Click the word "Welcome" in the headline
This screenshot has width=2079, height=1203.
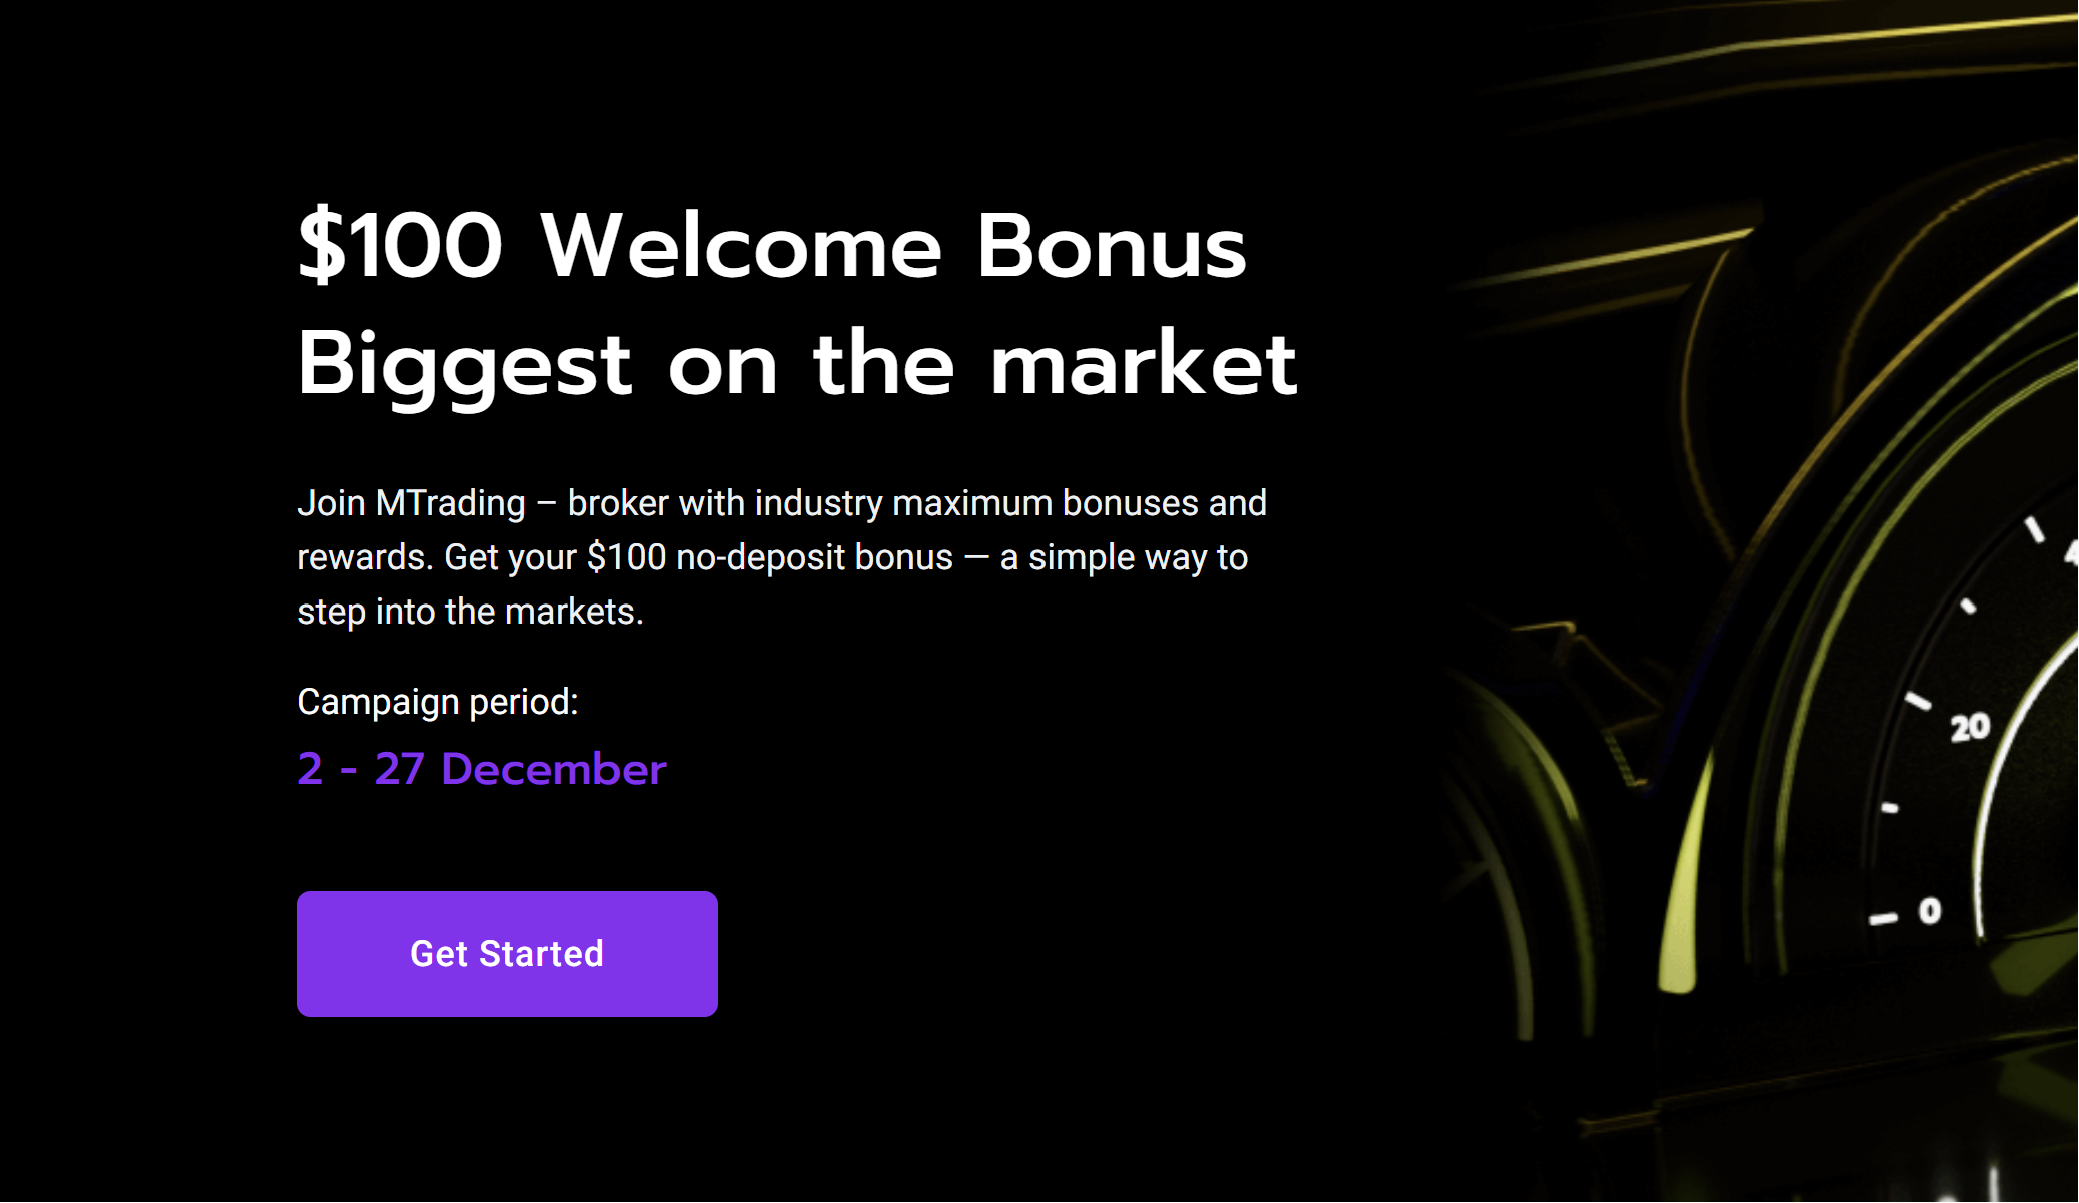(741, 246)
